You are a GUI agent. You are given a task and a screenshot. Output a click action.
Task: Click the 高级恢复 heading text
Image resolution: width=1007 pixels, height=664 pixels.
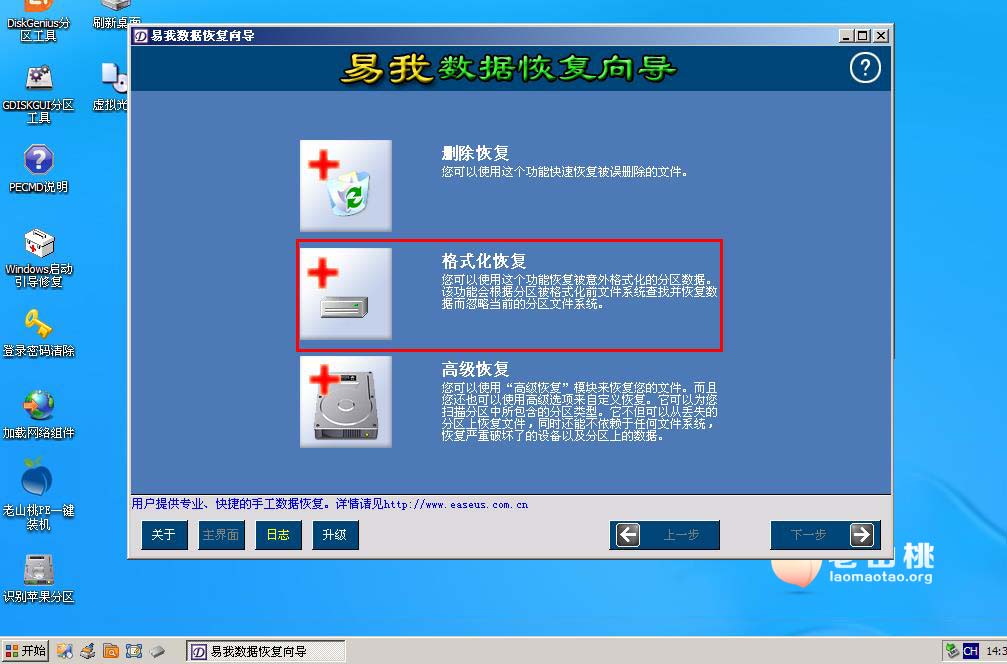475,369
